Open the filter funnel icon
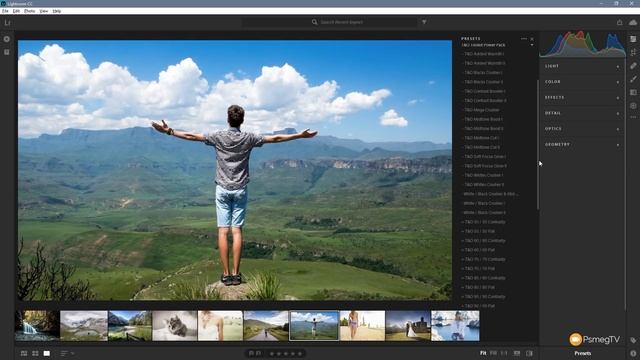 [x=424, y=22]
